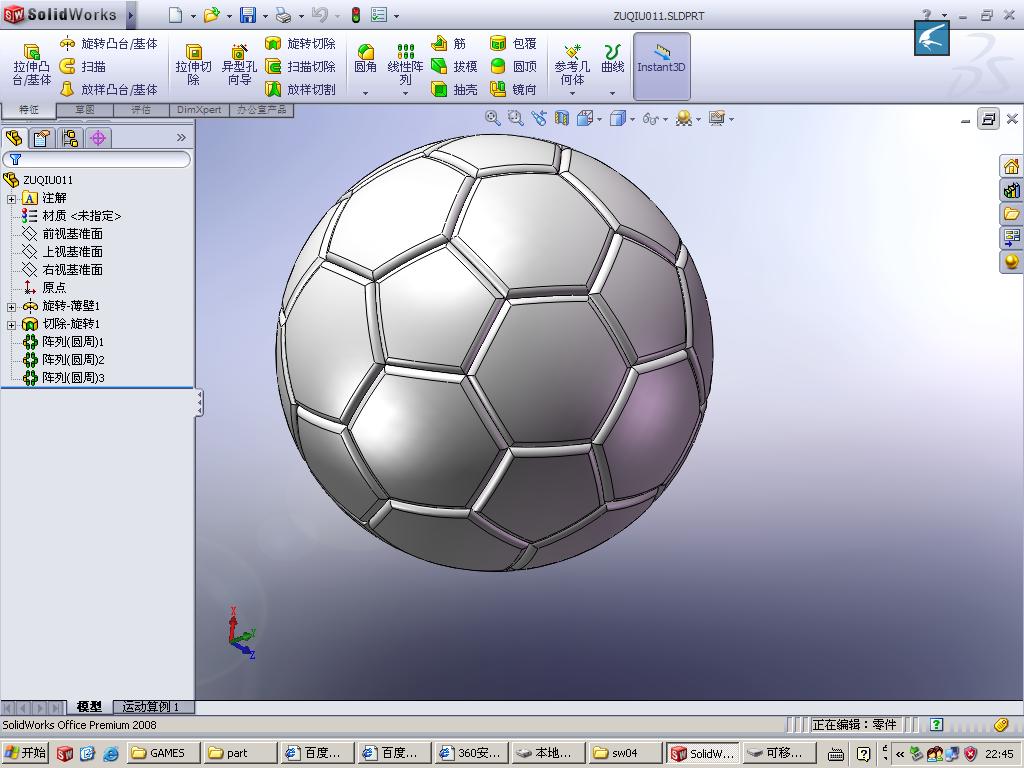Open the Curves (曲线) tool
The image size is (1024, 768).
(613, 59)
